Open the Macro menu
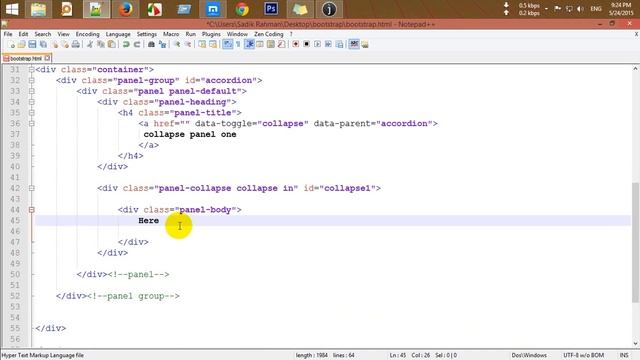This screenshot has width=640, height=360. tap(171, 34)
